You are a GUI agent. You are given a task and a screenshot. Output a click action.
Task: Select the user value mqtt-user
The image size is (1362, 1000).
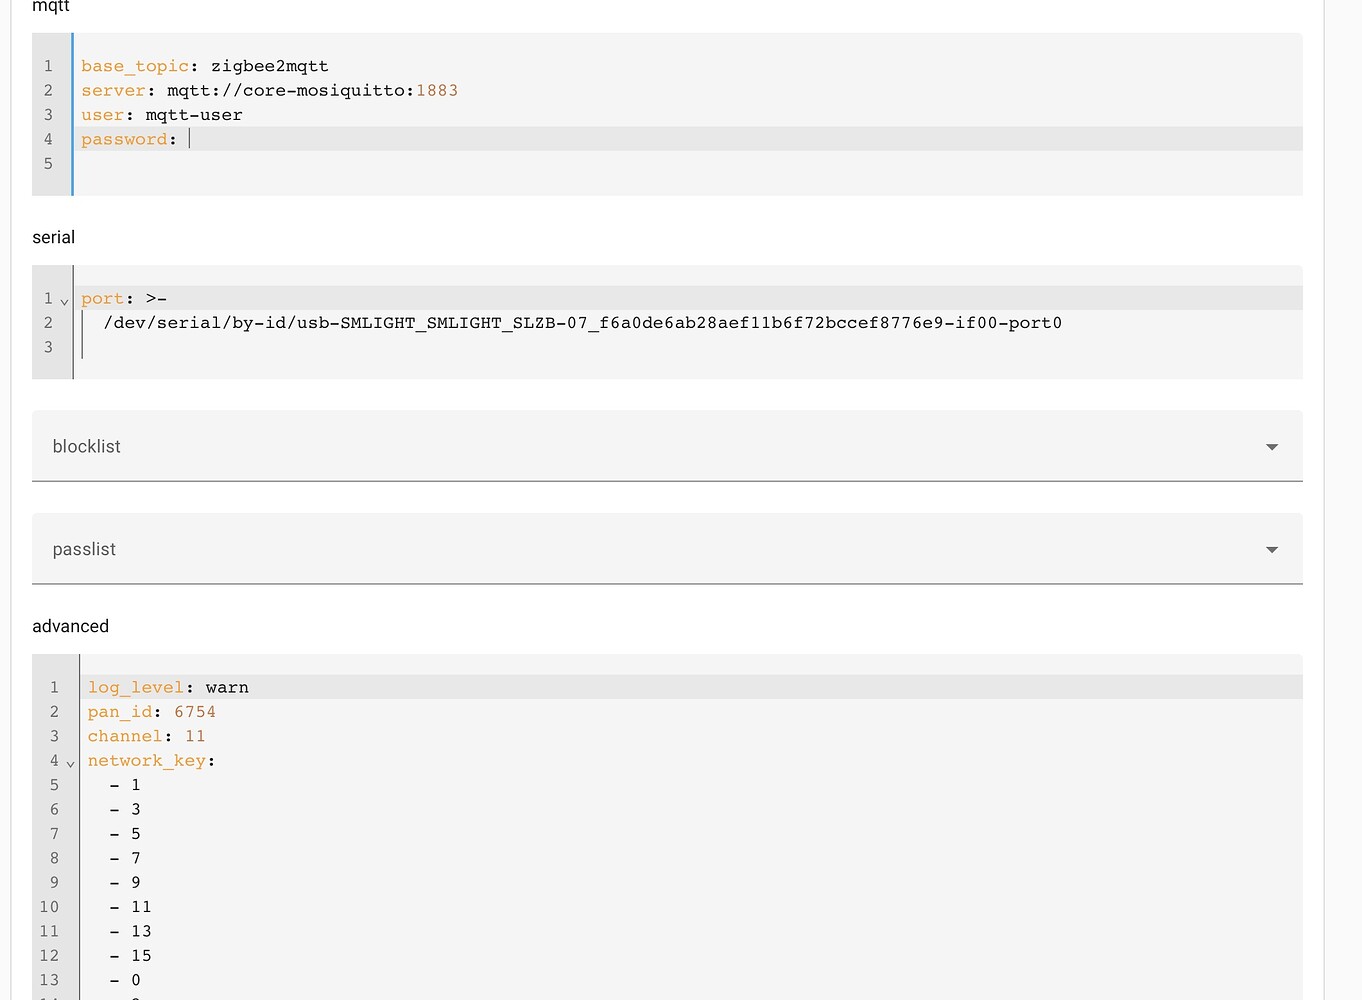tap(194, 114)
